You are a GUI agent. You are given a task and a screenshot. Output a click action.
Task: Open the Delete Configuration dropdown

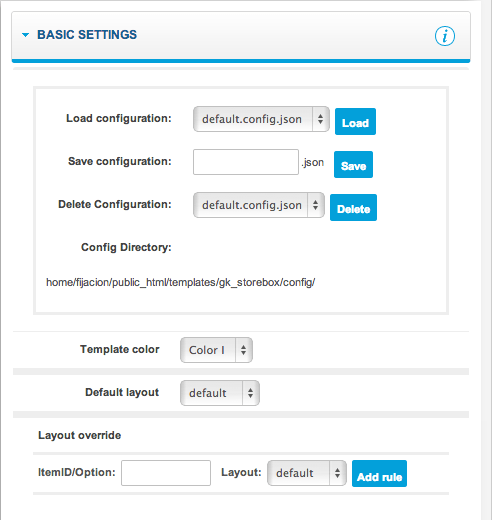coord(259,205)
